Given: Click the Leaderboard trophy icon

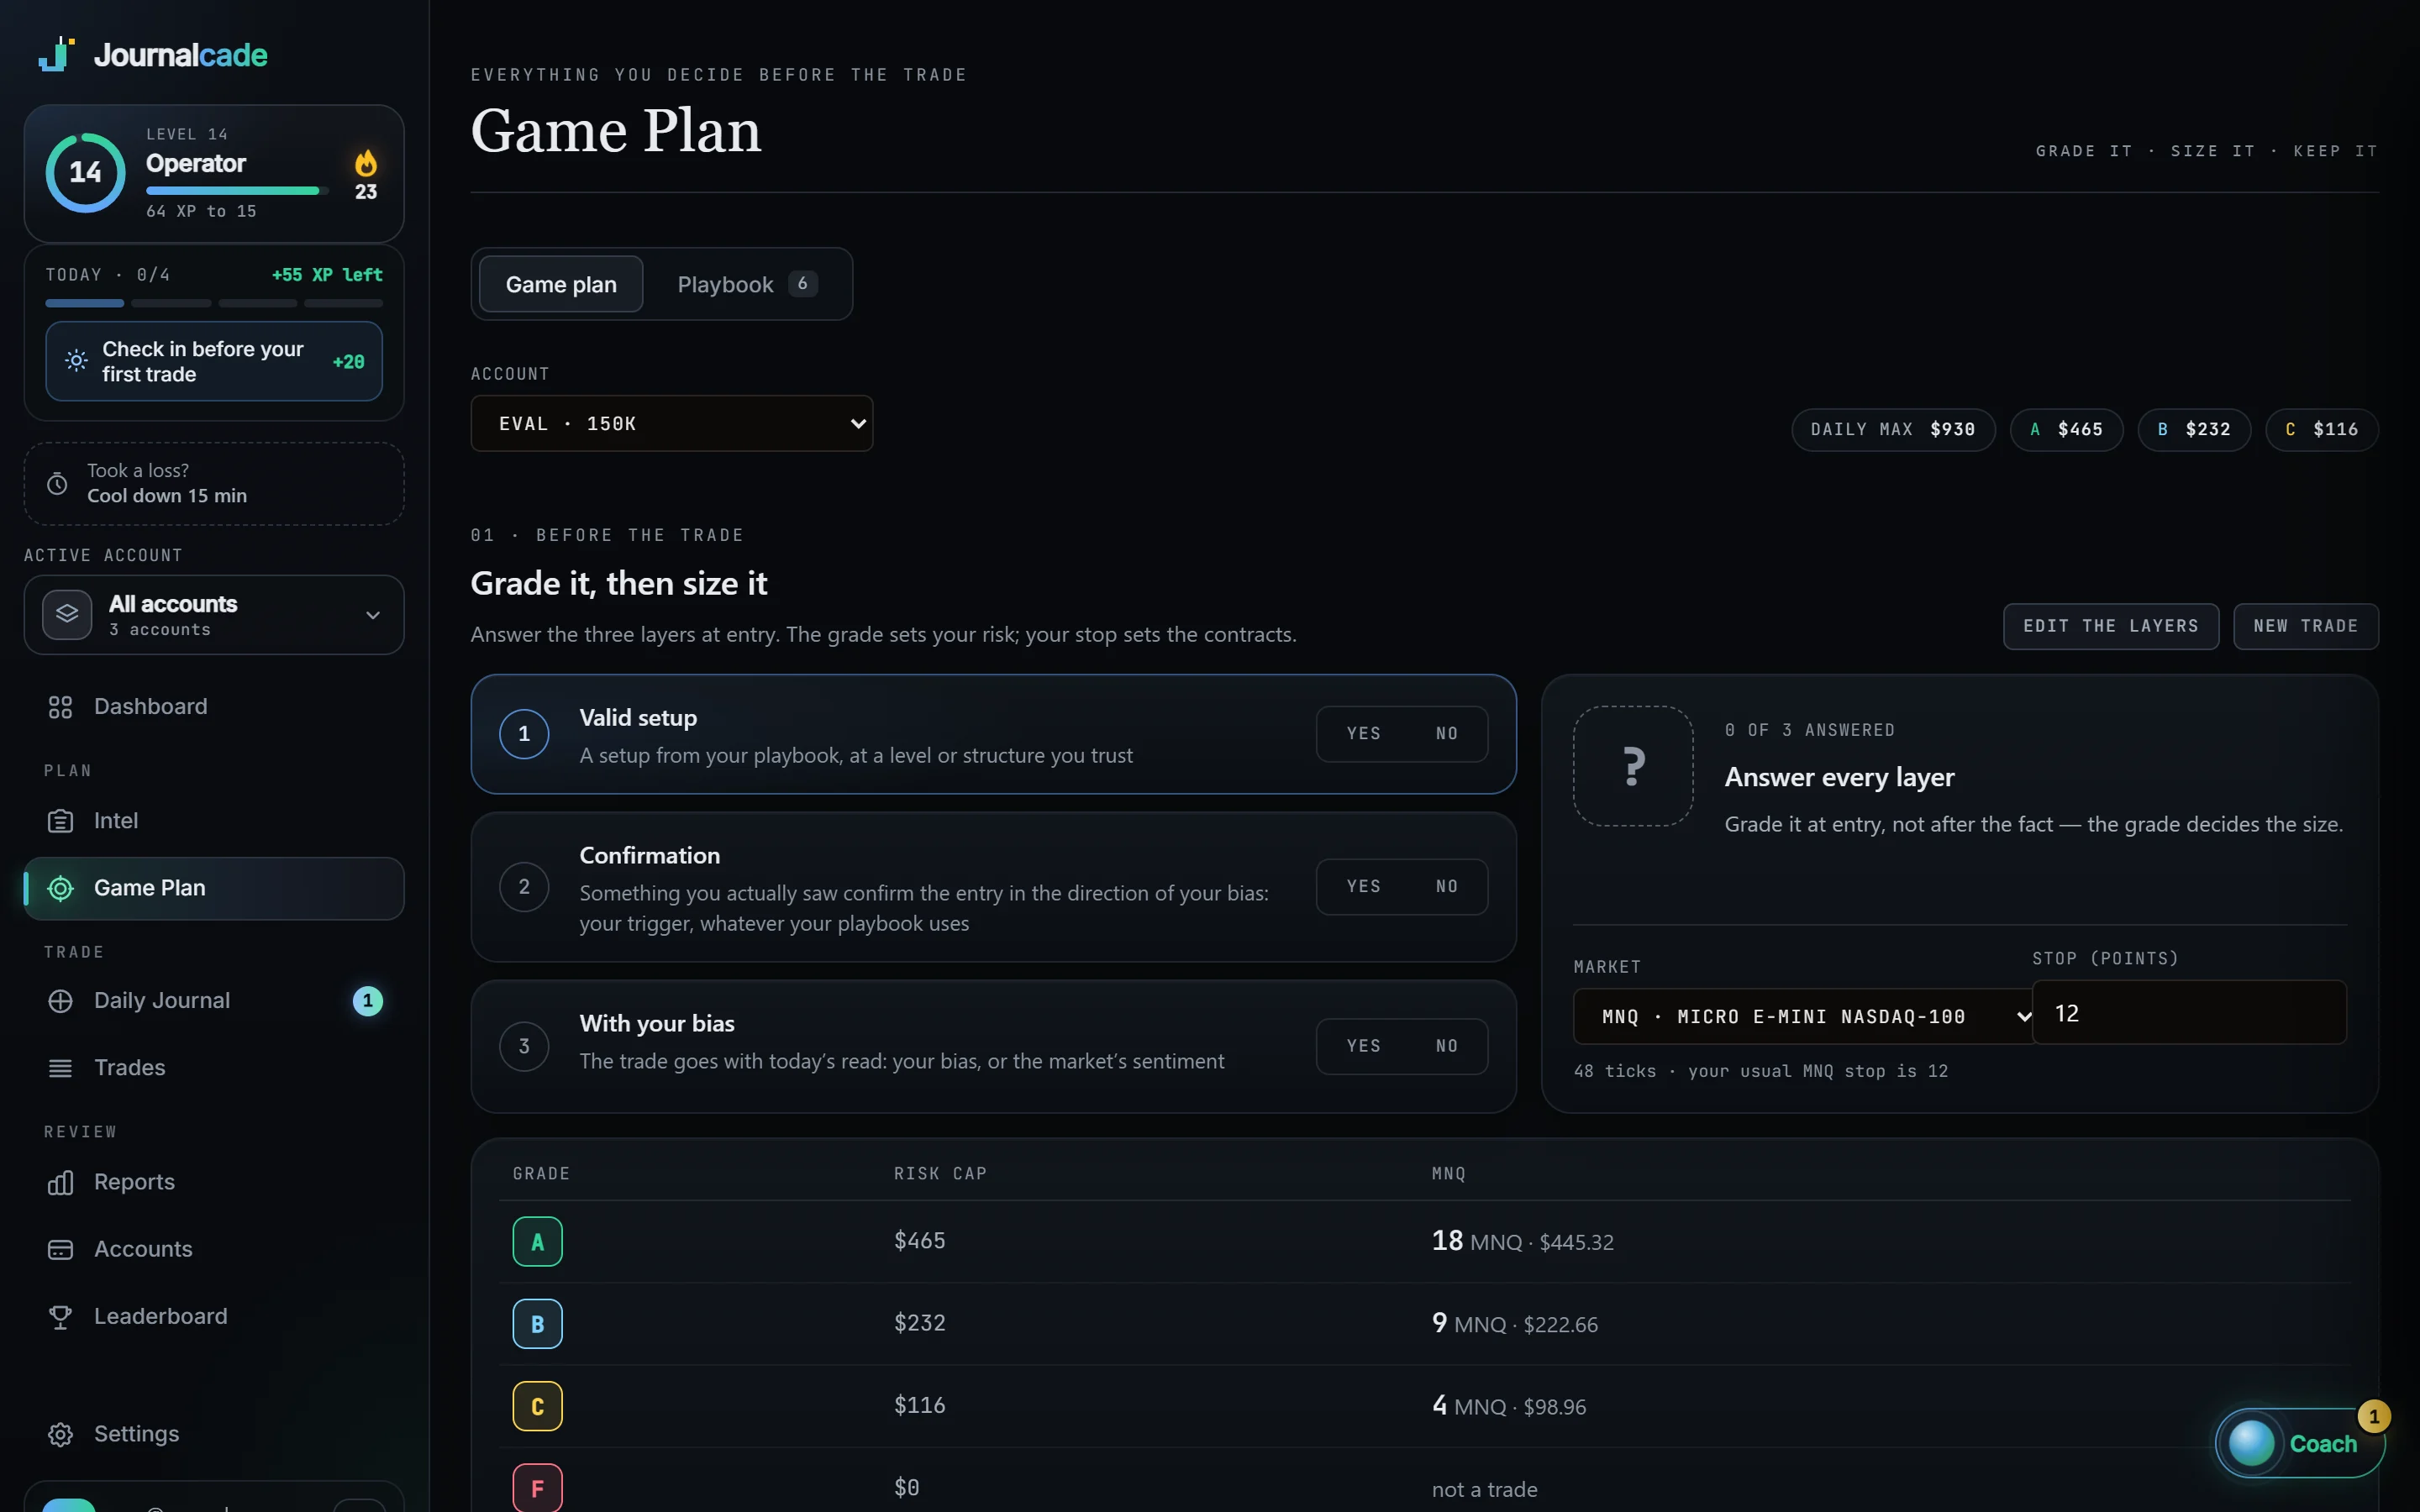Looking at the screenshot, I should tap(60, 1317).
